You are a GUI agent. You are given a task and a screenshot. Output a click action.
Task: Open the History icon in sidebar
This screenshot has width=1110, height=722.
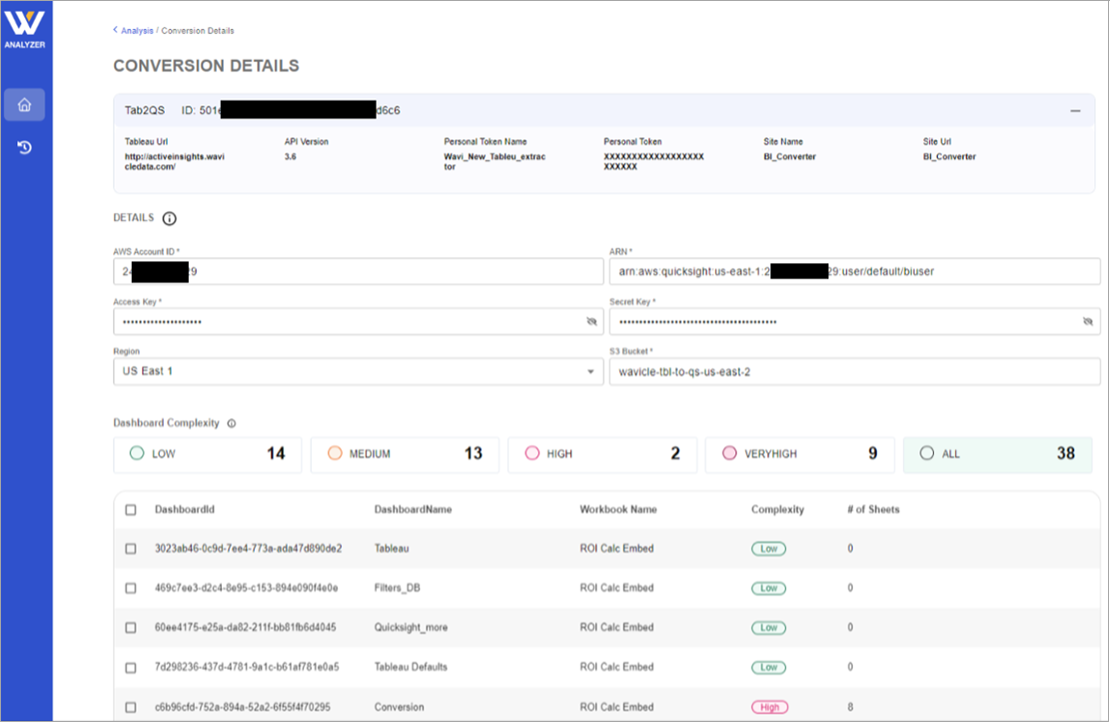pyautogui.click(x=25, y=147)
